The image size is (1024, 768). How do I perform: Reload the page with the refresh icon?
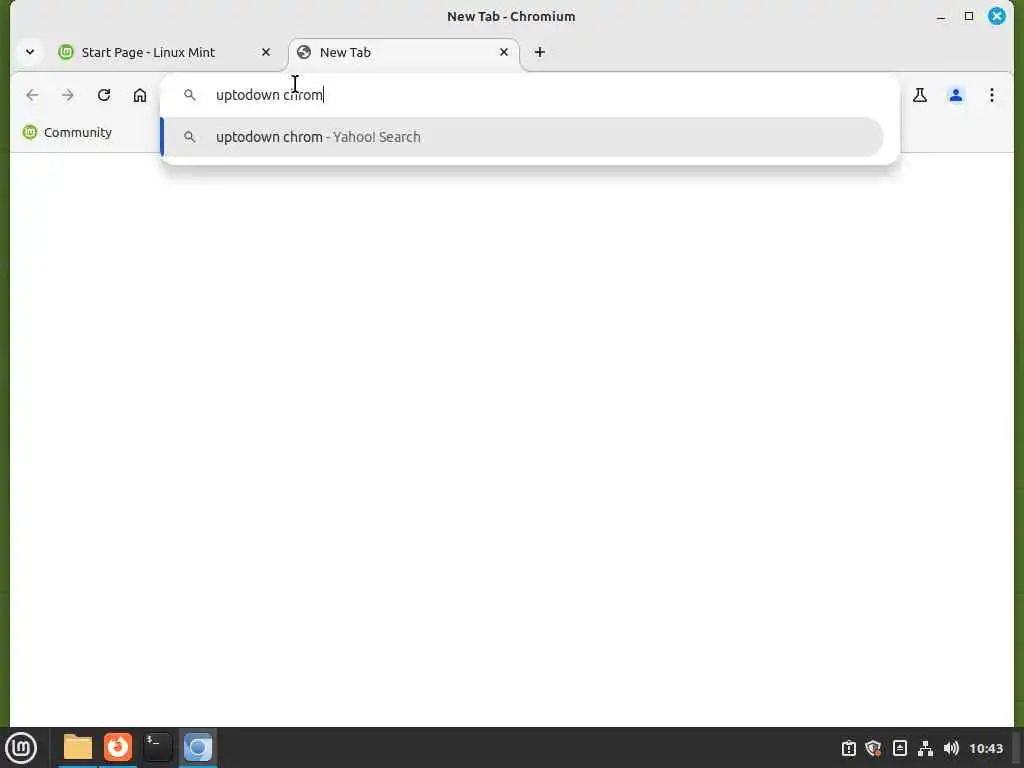click(104, 95)
